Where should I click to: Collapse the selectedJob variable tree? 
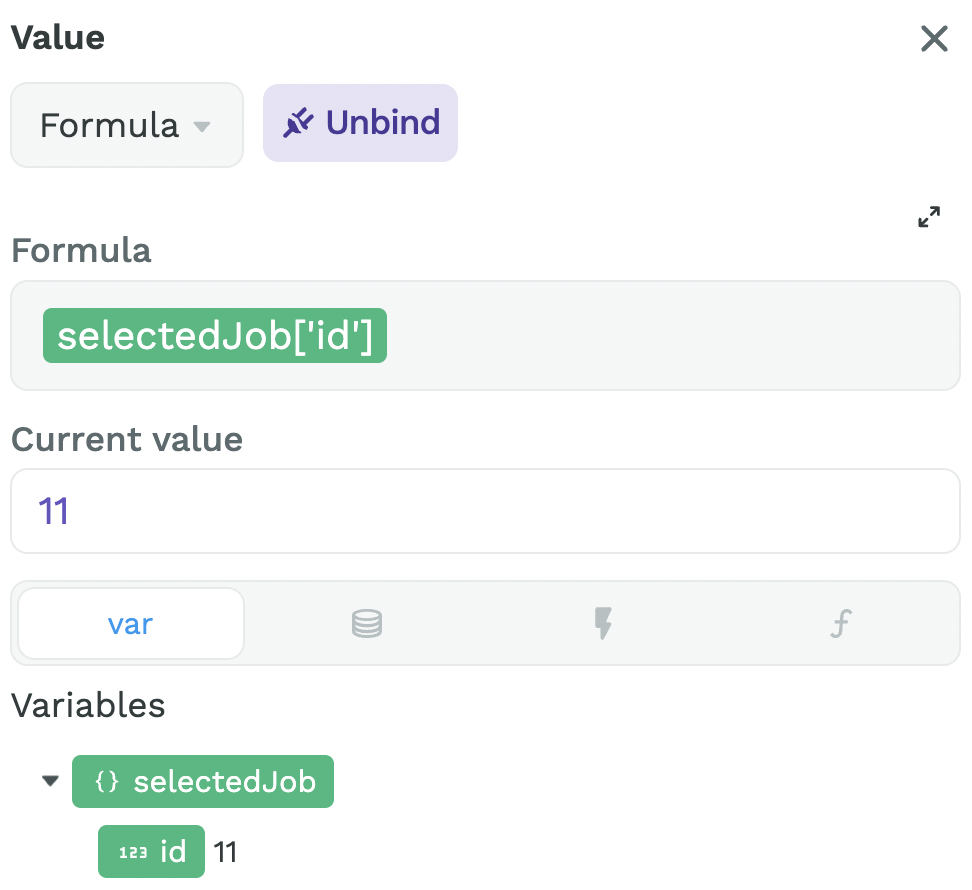click(50, 781)
